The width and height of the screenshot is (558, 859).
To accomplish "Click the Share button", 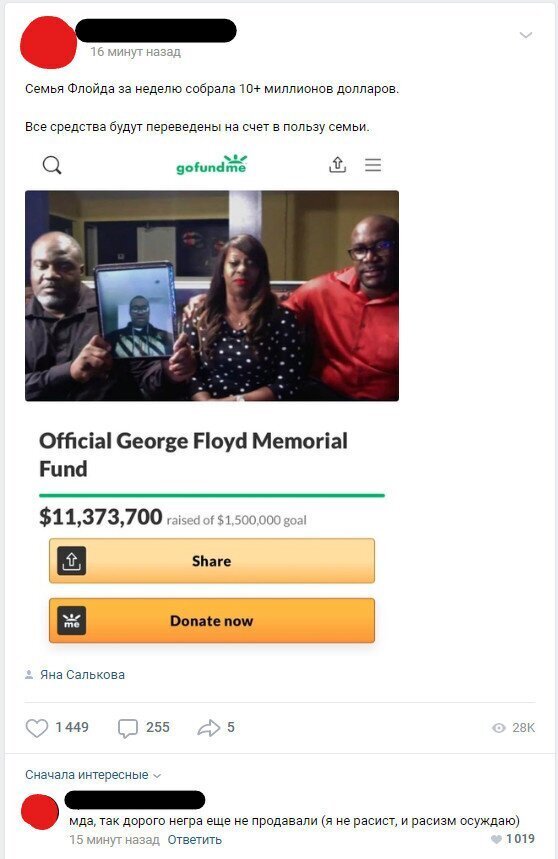I will pyautogui.click(x=212, y=561).
